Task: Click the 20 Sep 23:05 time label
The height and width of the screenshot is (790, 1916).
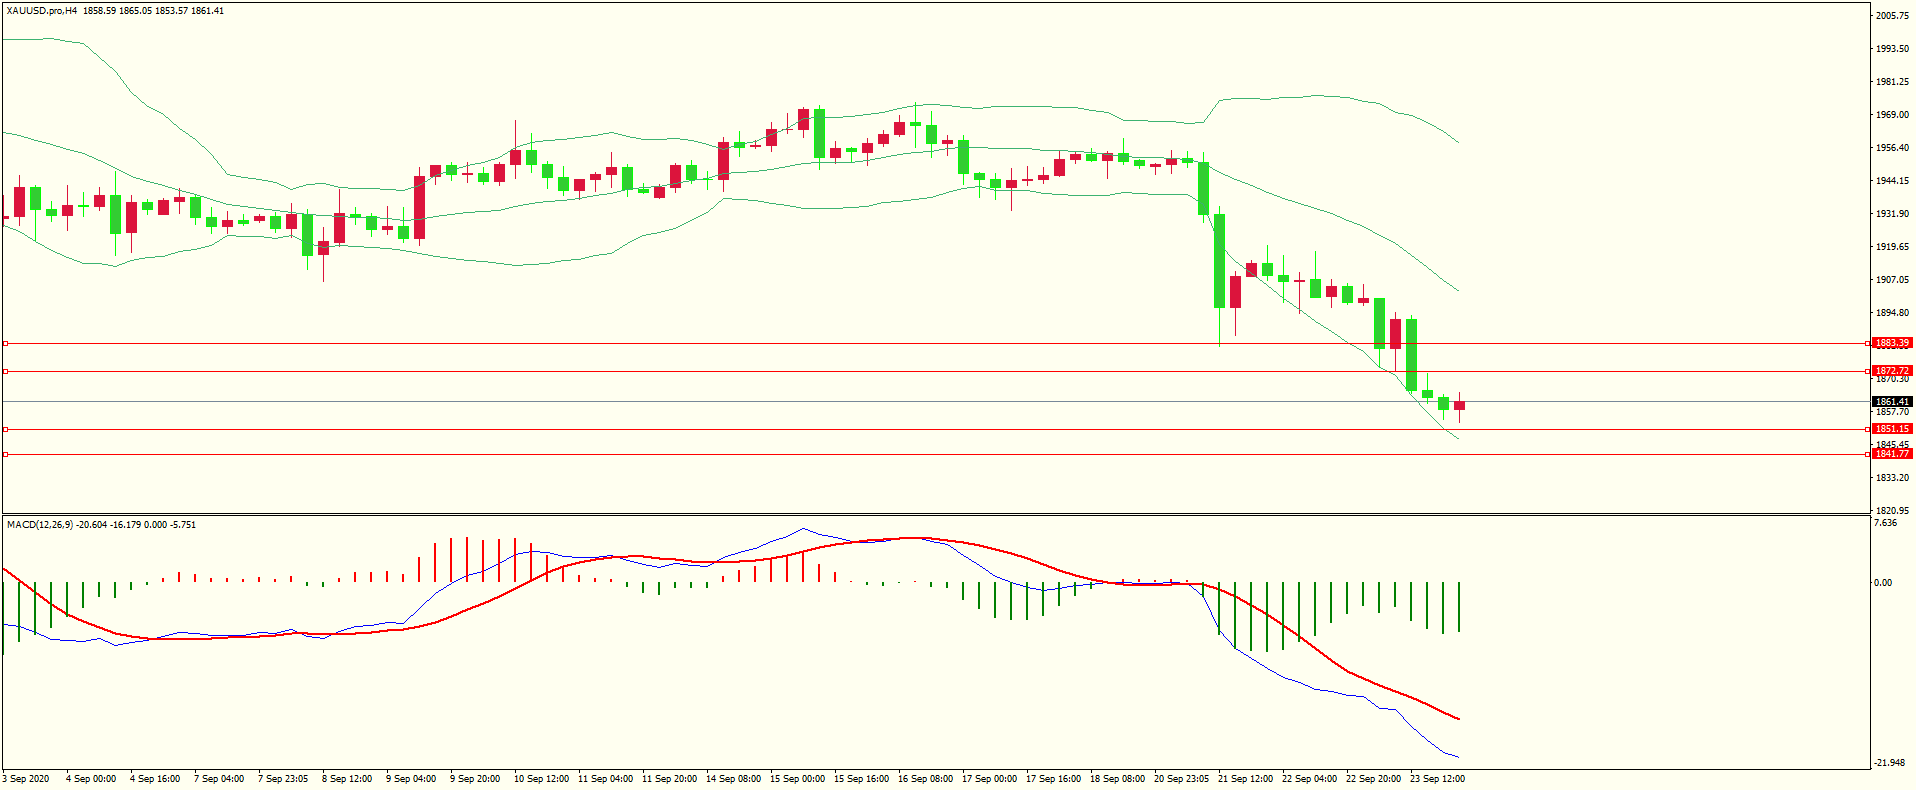Action: click(x=1181, y=779)
